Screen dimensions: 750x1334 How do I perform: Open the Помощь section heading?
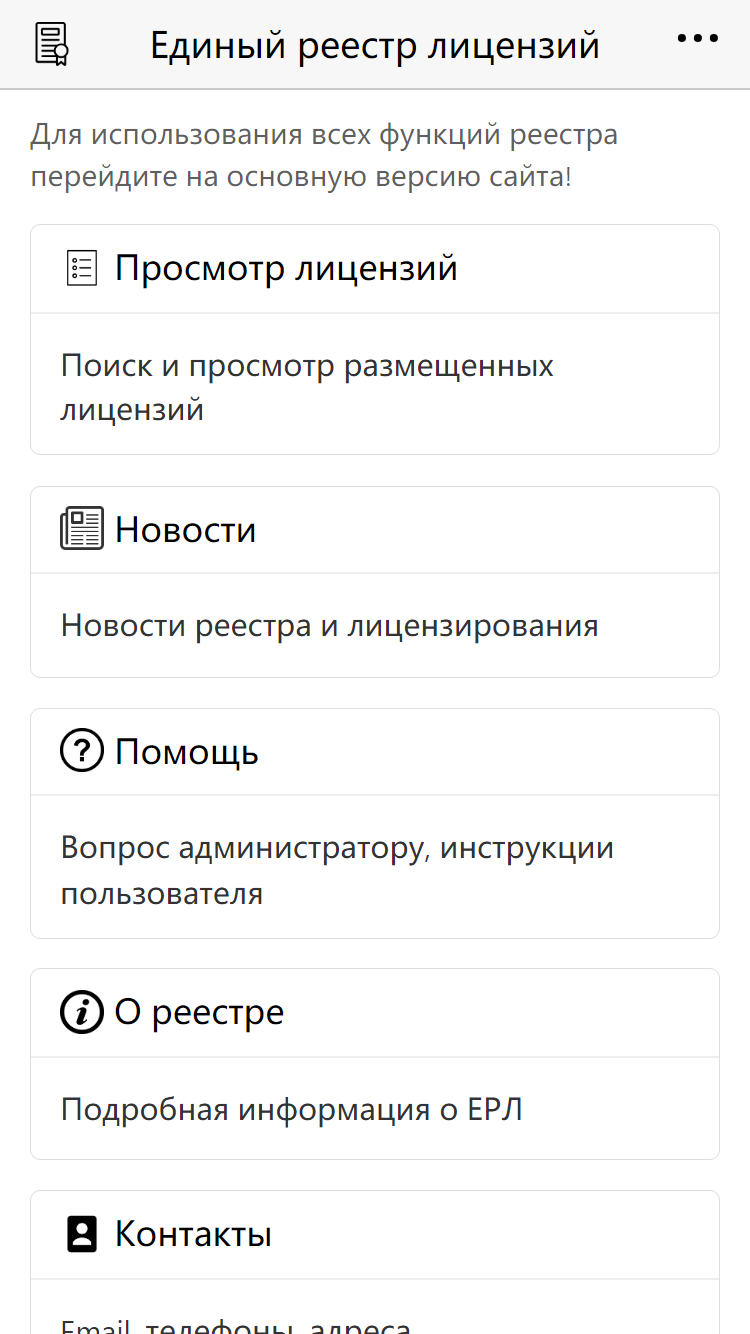[187, 751]
